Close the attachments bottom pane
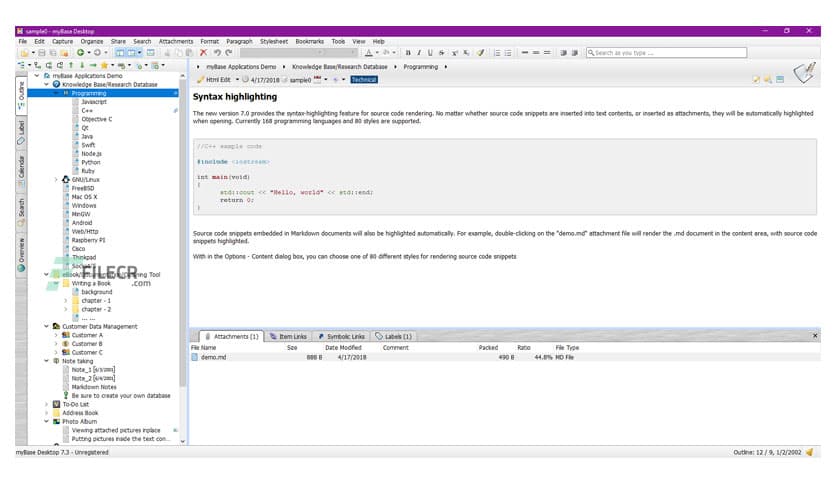 [x=815, y=335]
